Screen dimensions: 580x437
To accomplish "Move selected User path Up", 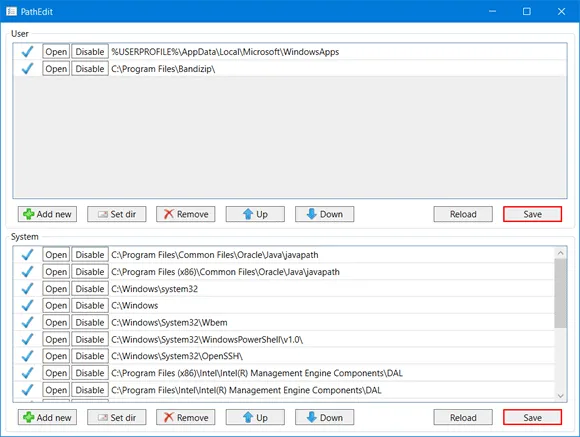I will (x=255, y=214).
